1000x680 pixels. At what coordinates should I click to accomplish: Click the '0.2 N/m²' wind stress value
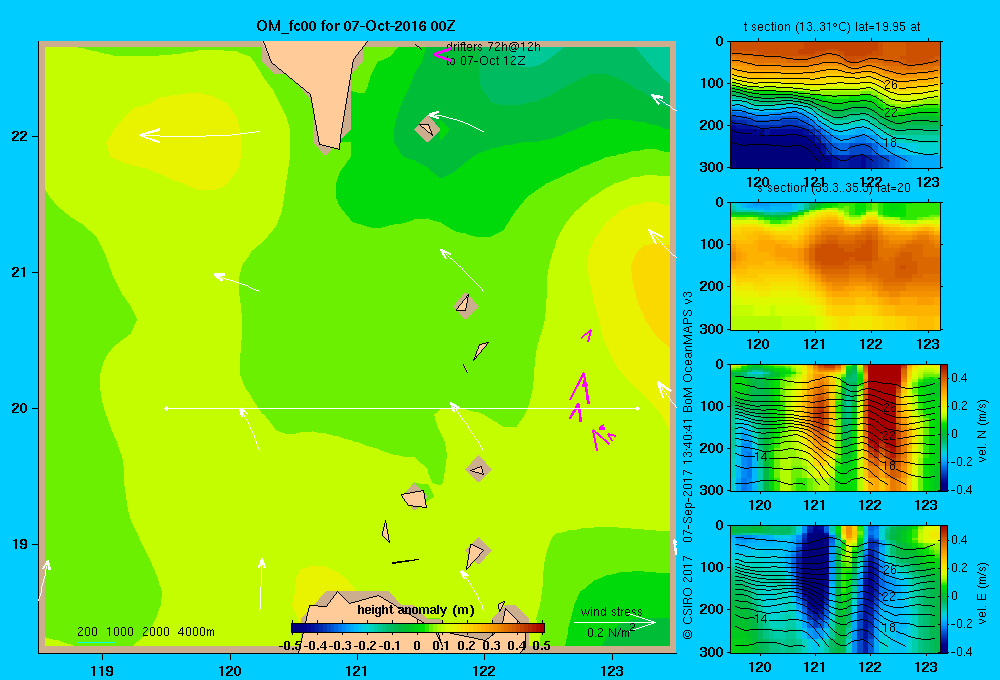[610, 632]
